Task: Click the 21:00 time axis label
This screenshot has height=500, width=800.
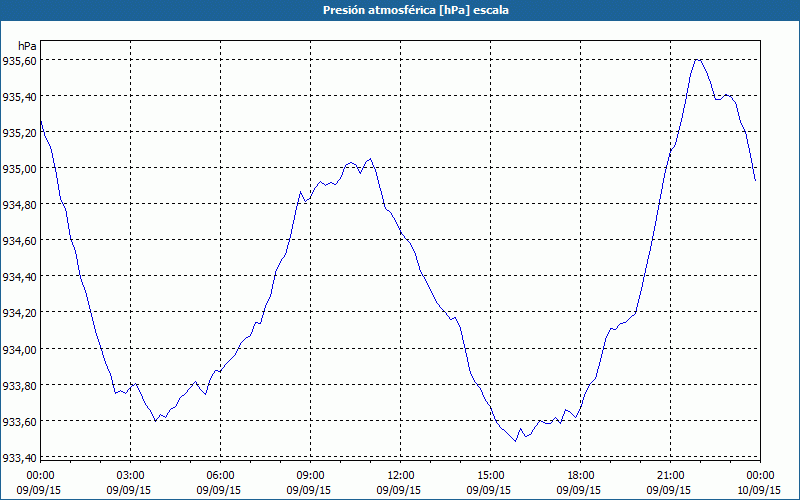Action: [670, 476]
